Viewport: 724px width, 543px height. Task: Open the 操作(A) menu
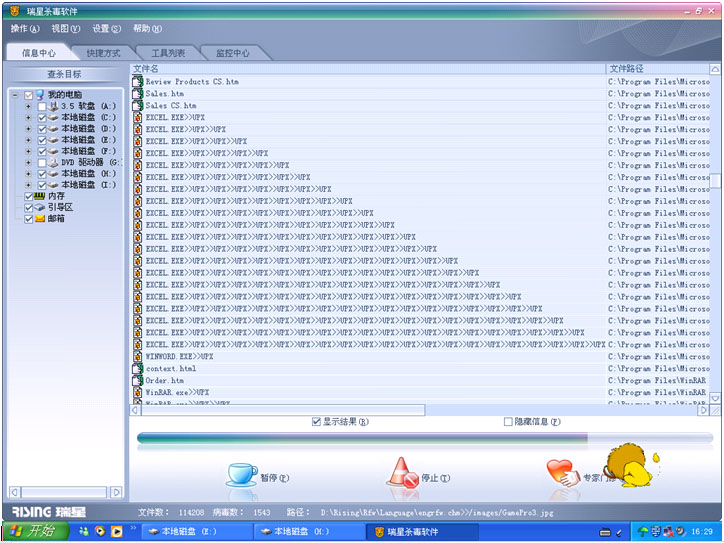tap(25, 29)
